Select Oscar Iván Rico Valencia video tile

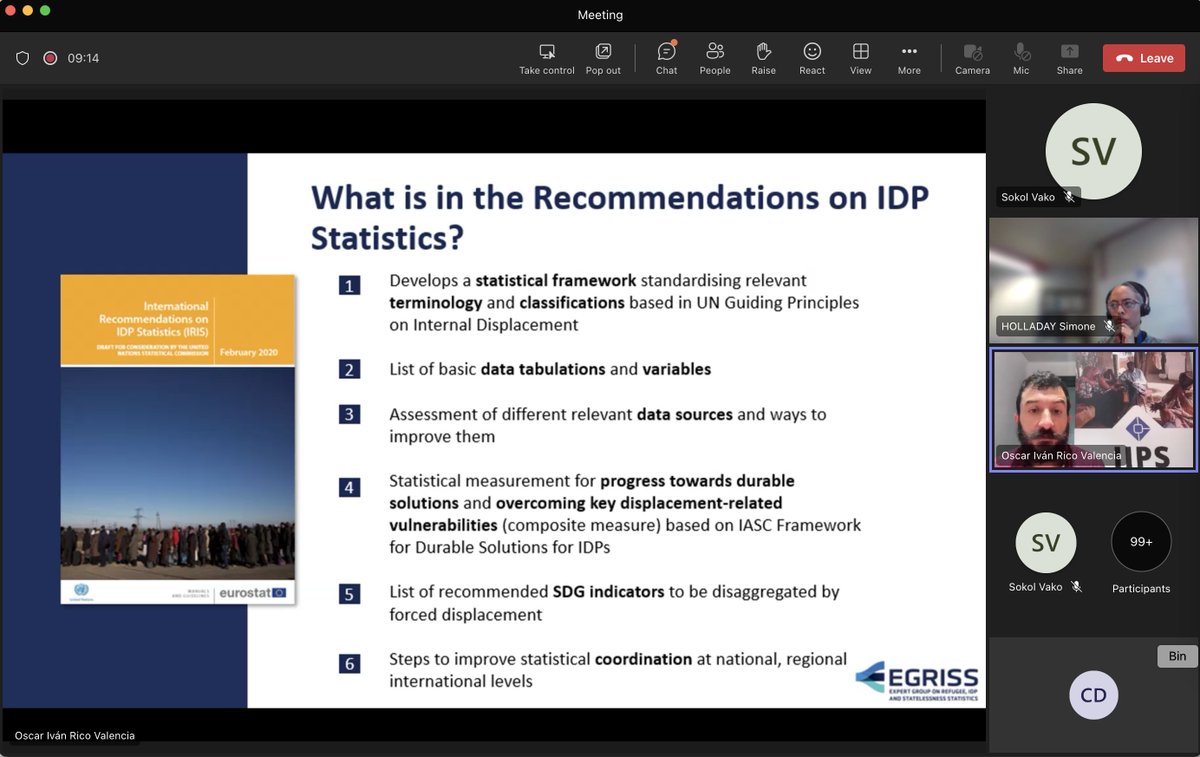pos(1093,409)
